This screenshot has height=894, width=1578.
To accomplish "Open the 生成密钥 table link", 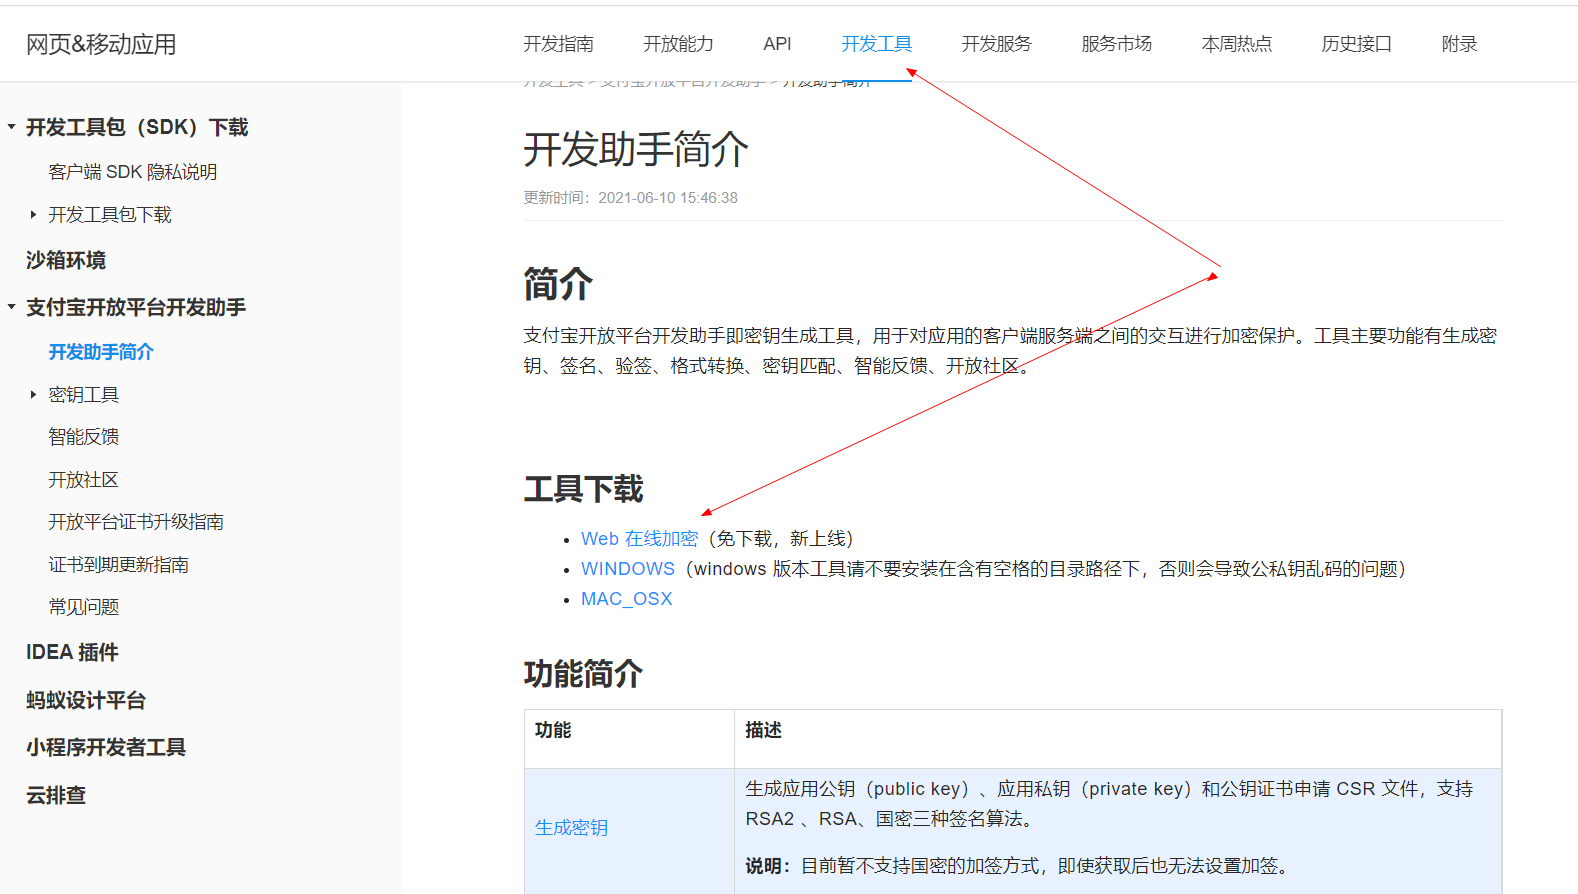I will (x=571, y=828).
